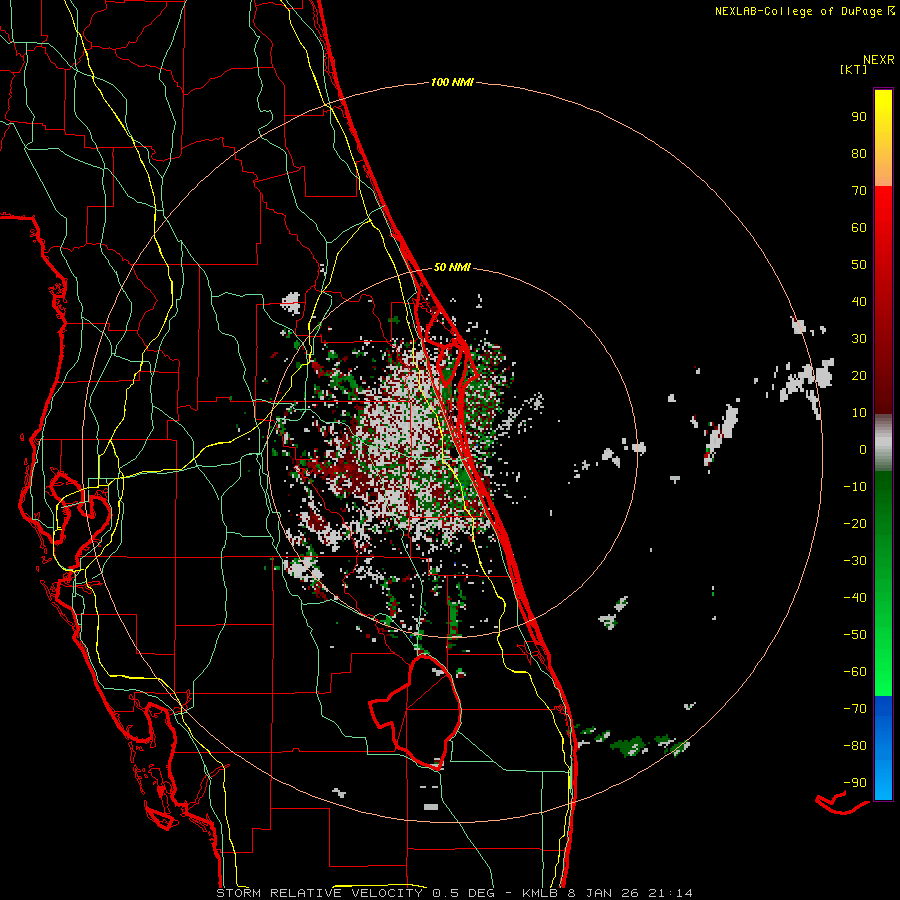
Task: Click the positive 20 scale value
Action: pyautogui.click(x=859, y=376)
